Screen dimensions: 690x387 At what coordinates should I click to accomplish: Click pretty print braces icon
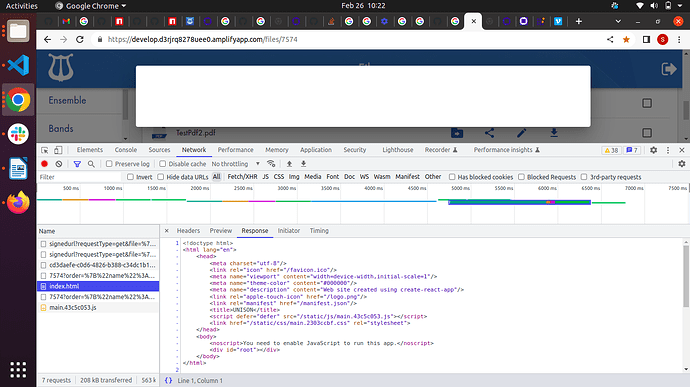[x=168, y=380]
